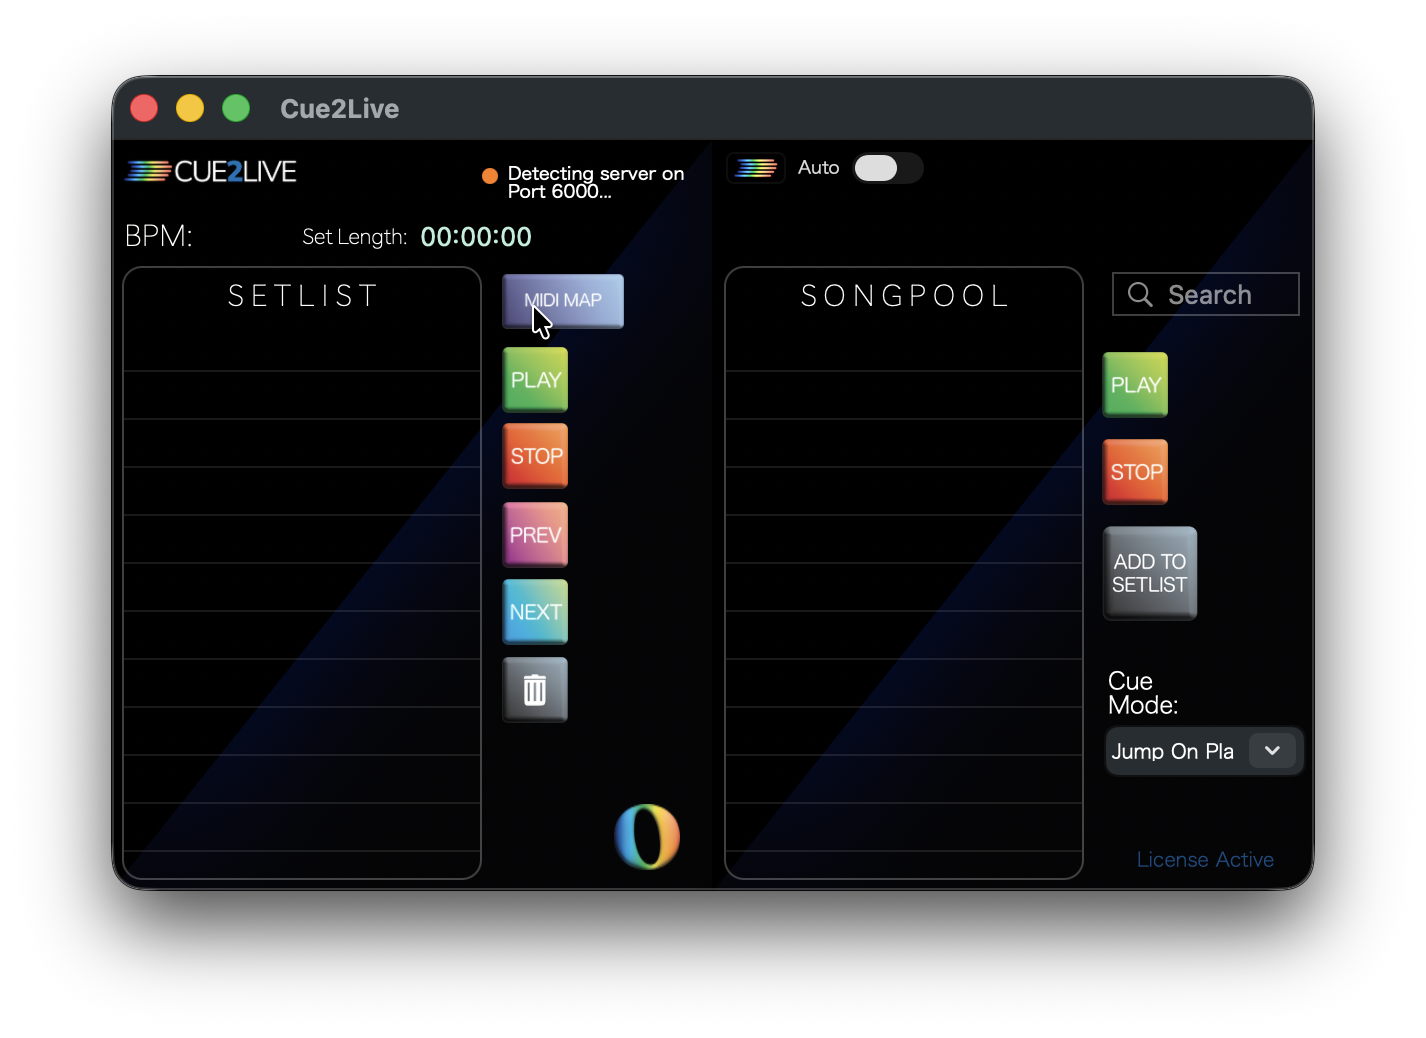The image size is (1426, 1038).
Task: Toggle the Auto switch on
Action: point(887,168)
